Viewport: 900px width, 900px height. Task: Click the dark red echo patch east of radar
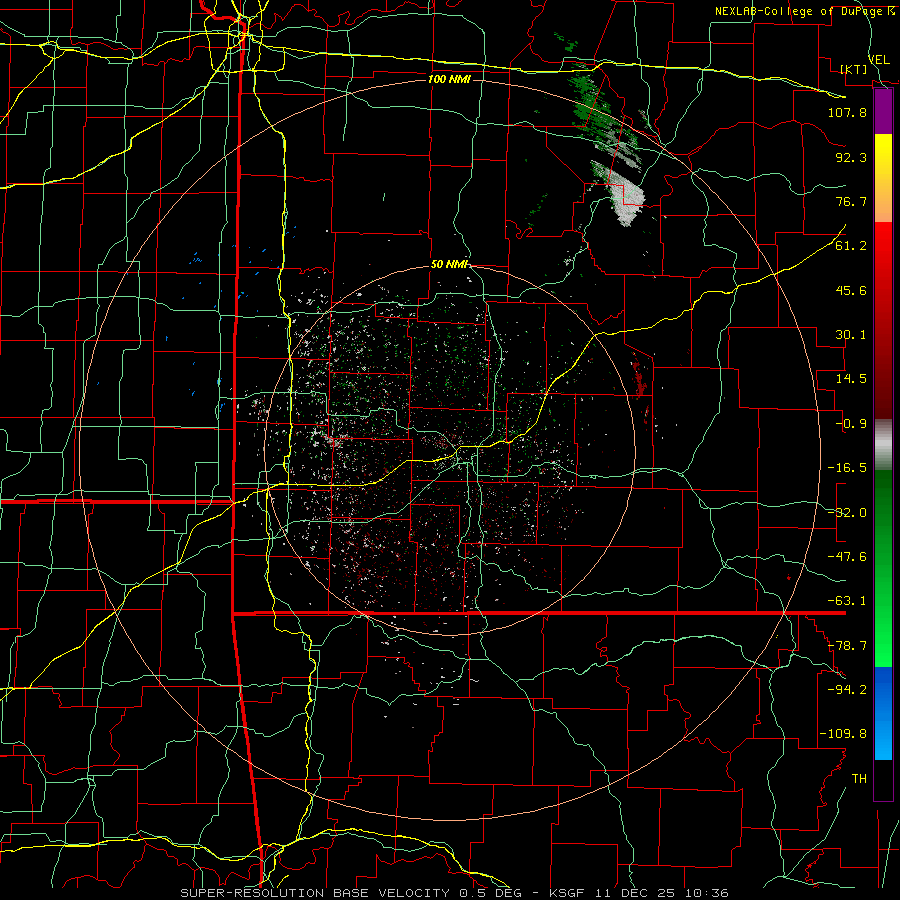(x=639, y=376)
